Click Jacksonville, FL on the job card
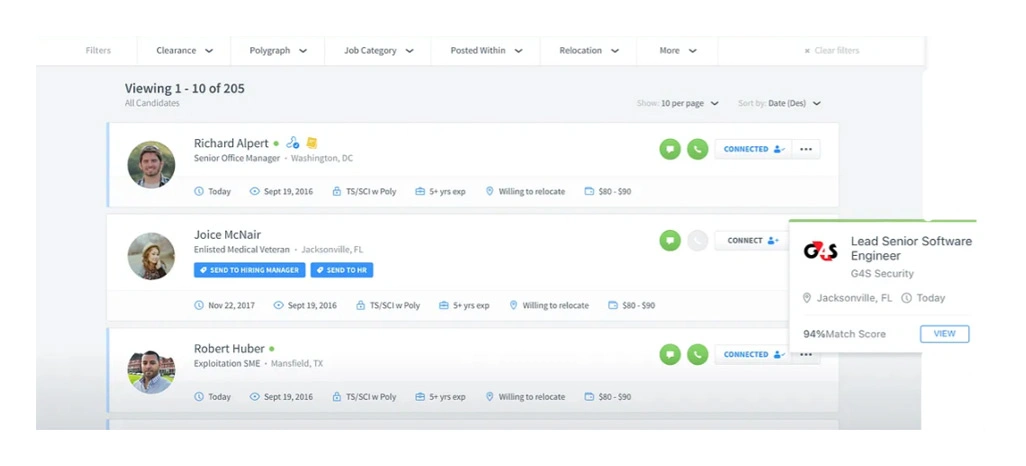This screenshot has height=466, width=1026. [x=854, y=298]
